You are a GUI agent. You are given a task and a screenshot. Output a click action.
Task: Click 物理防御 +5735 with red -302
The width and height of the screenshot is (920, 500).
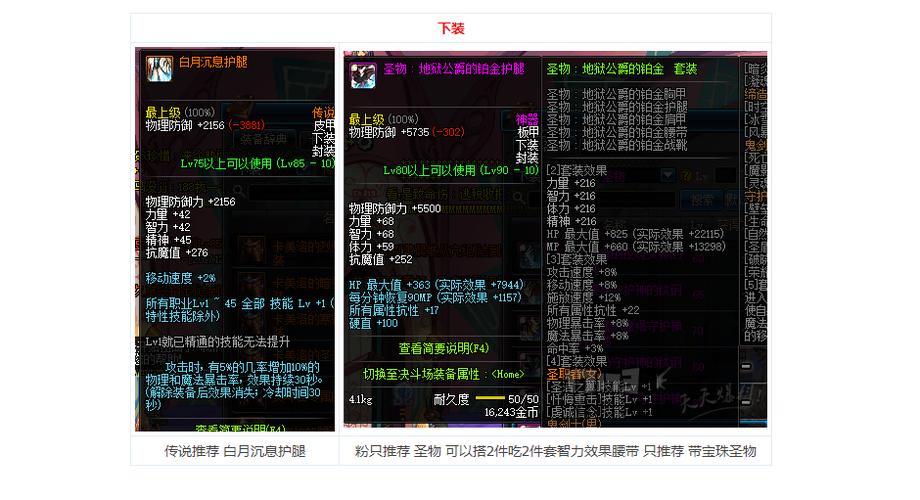tap(407, 132)
